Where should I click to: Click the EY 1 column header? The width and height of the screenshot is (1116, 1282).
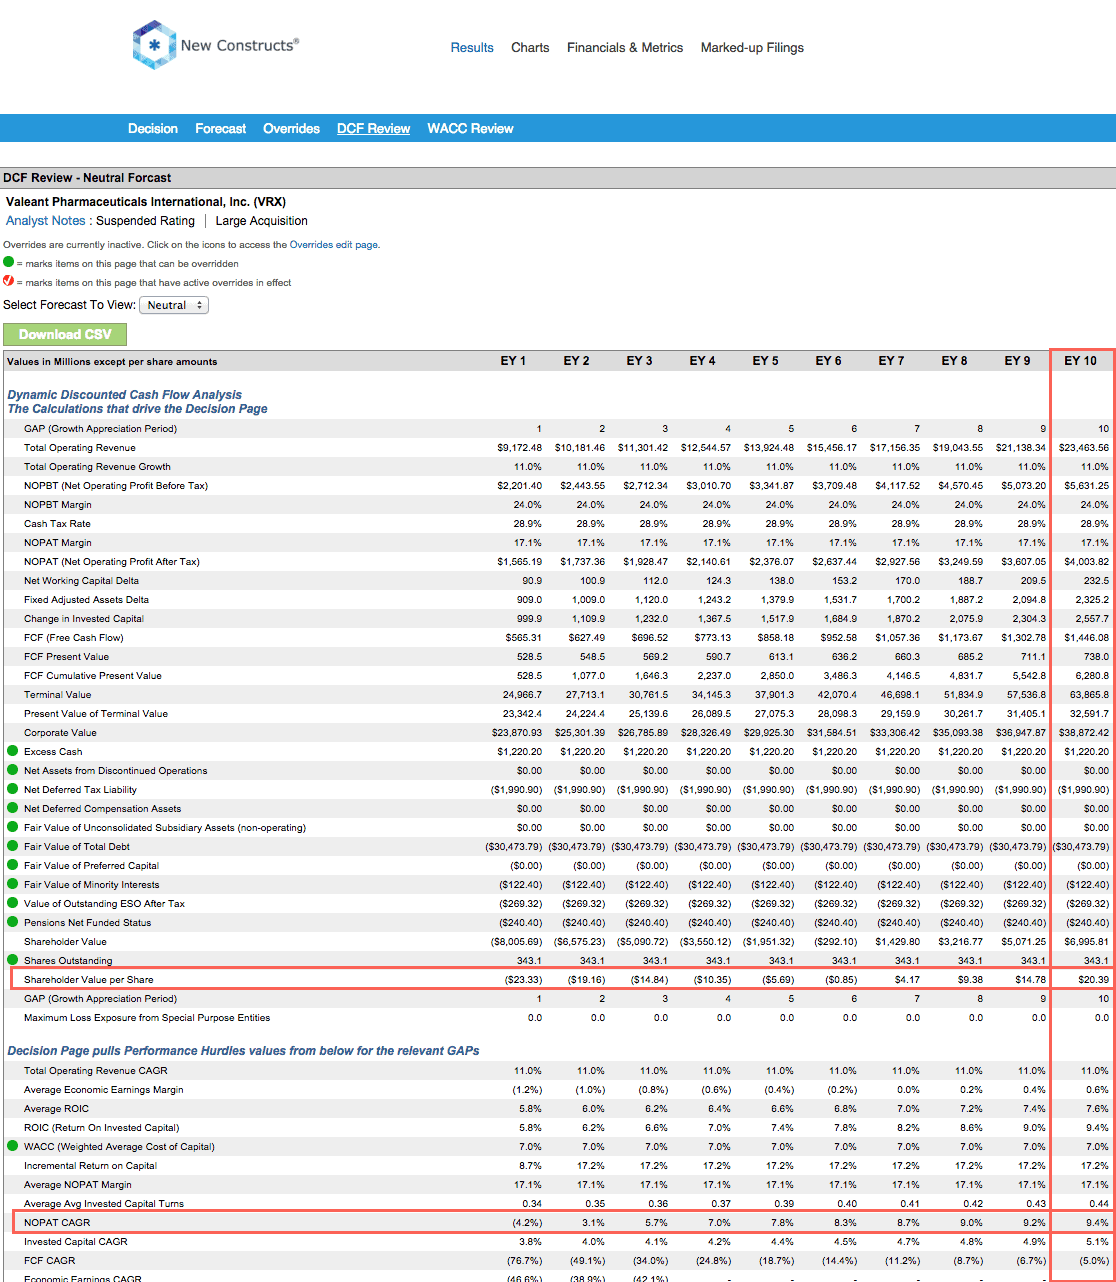[x=514, y=361]
